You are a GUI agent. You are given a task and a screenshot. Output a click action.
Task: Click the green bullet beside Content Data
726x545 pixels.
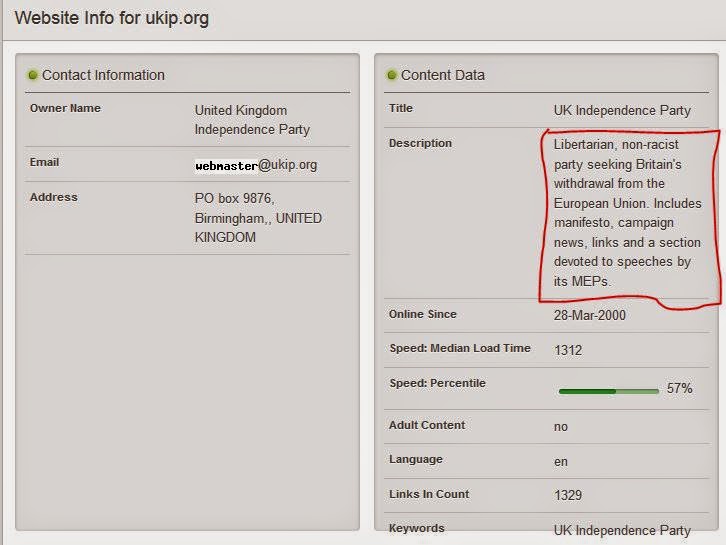click(392, 75)
